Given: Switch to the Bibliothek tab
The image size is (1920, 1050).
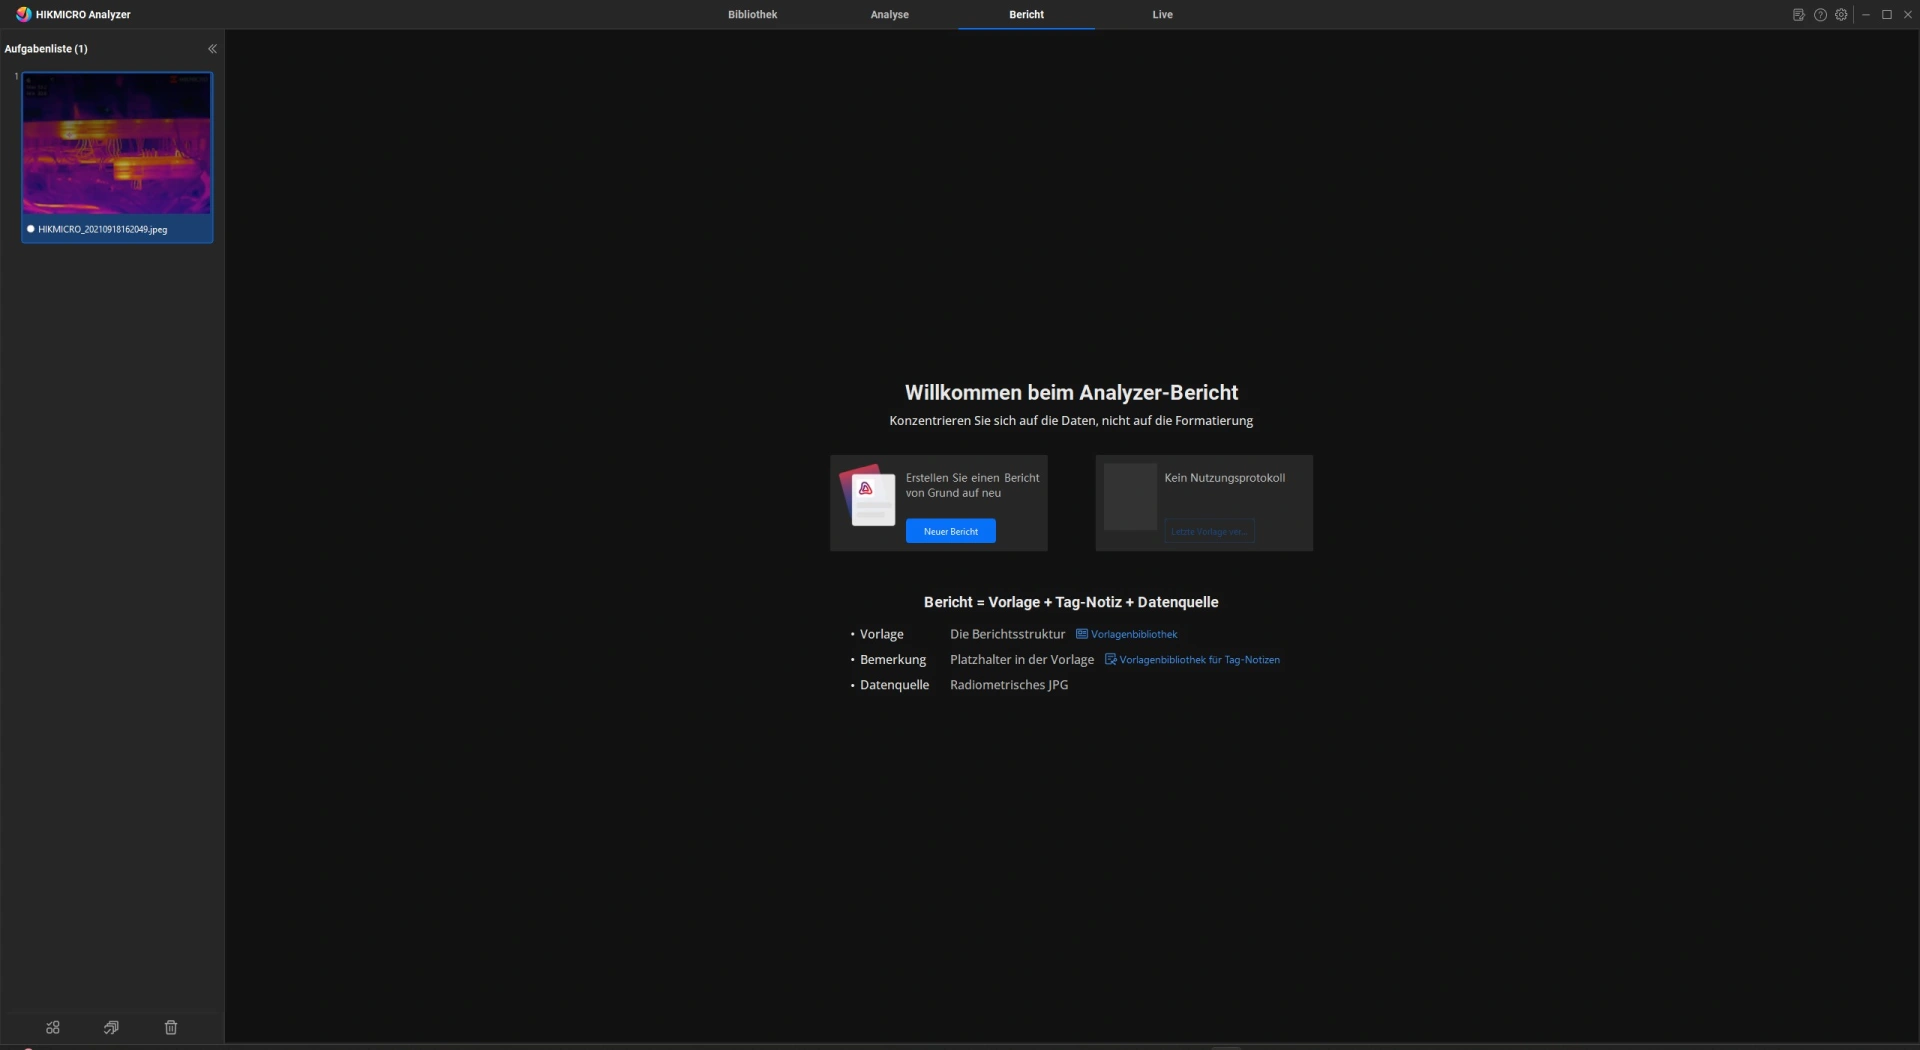Looking at the screenshot, I should pos(752,15).
